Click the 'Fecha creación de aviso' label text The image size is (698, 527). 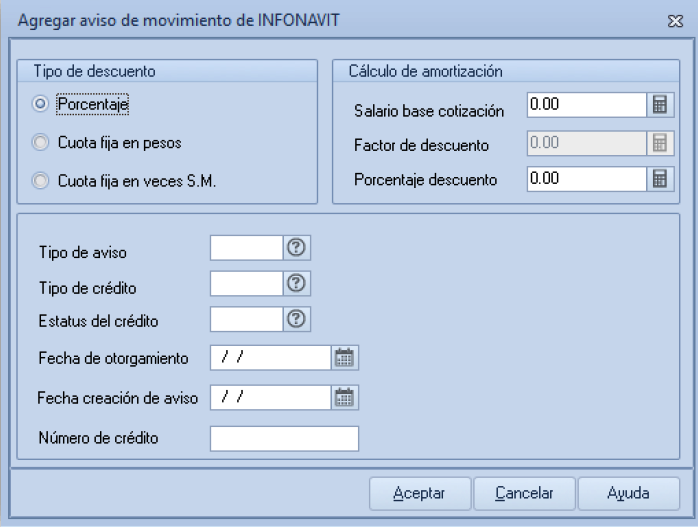(x=118, y=398)
